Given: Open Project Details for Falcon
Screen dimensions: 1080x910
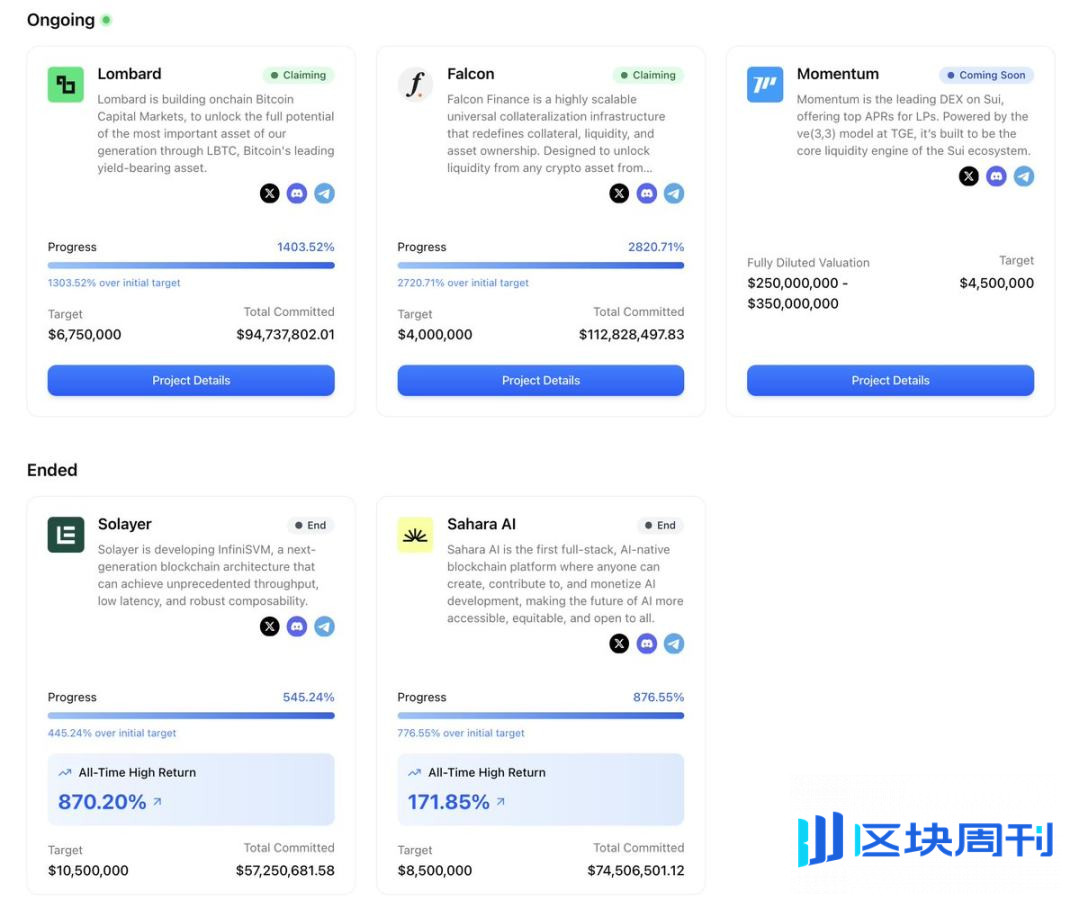Looking at the screenshot, I should point(540,381).
